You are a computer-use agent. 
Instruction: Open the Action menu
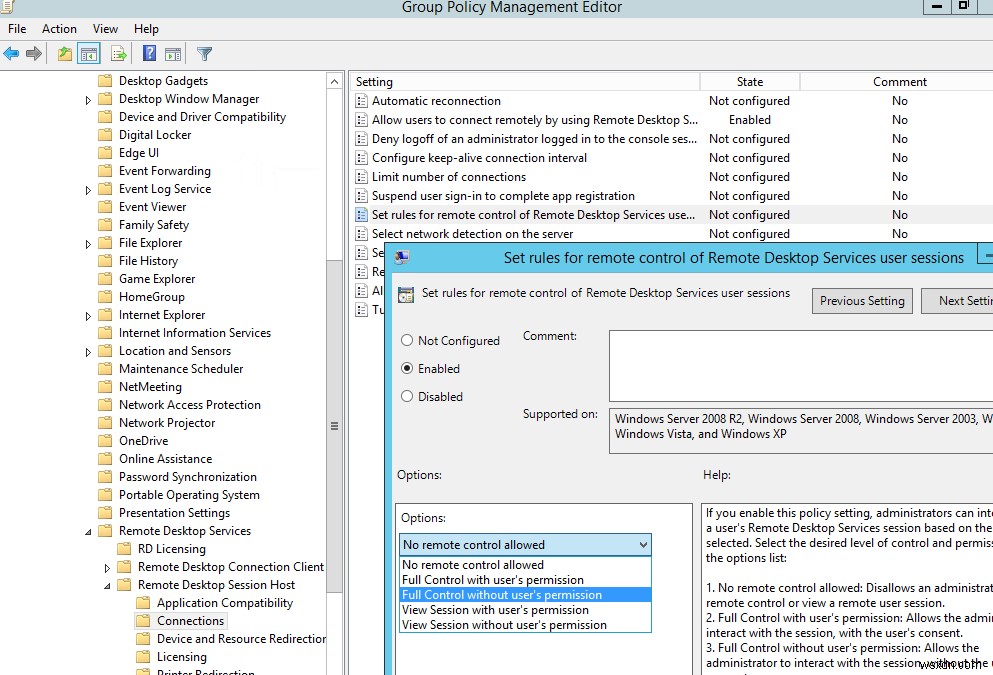pos(59,29)
